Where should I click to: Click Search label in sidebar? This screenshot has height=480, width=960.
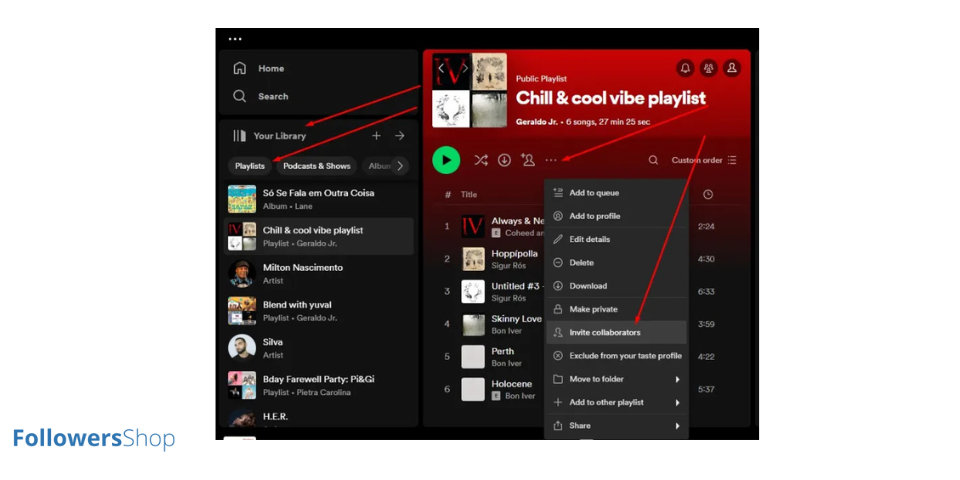273,96
